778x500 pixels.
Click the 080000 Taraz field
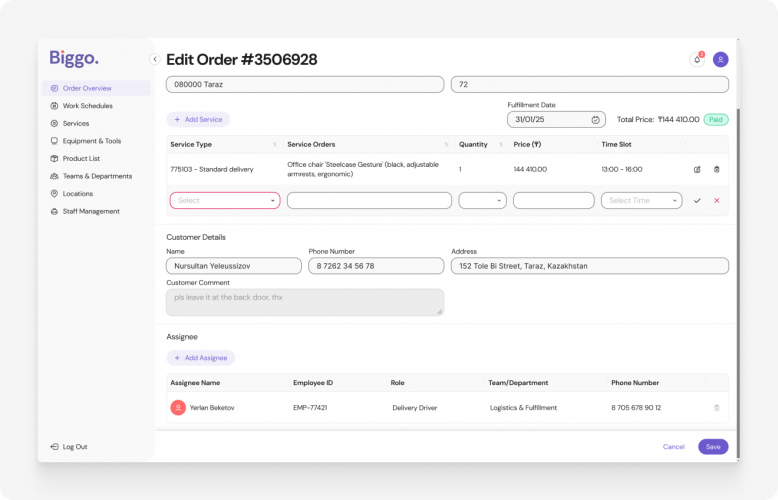(x=305, y=84)
